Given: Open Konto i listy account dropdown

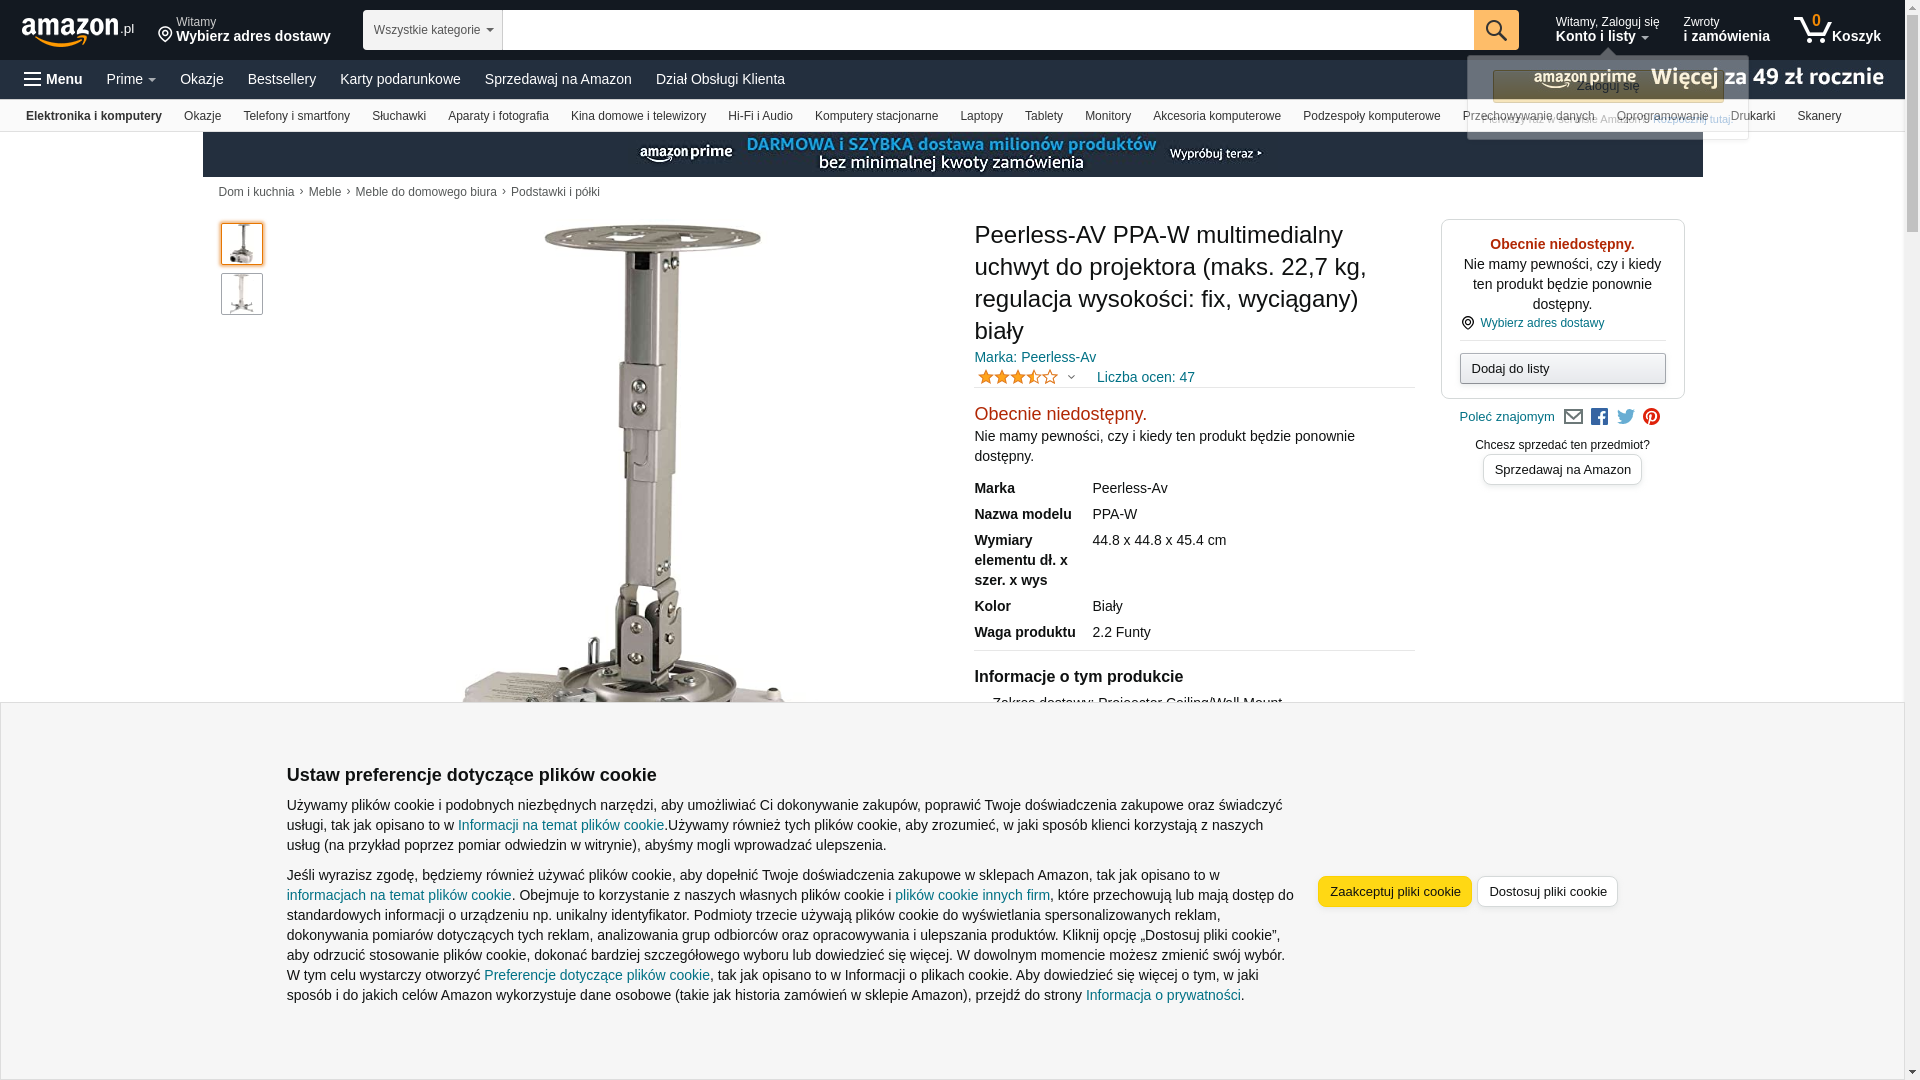Looking at the screenshot, I should coord(1607,30).
